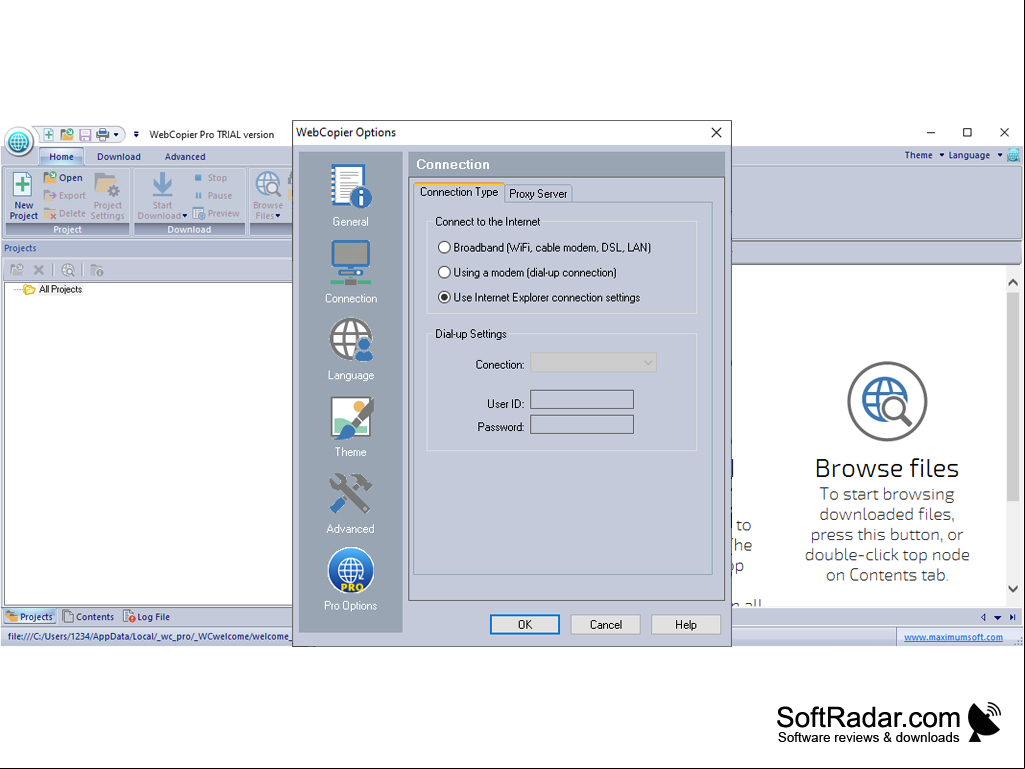Open the Conection dropdown in Dial-up Settings
This screenshot has height=769, width=1025.
593,363
